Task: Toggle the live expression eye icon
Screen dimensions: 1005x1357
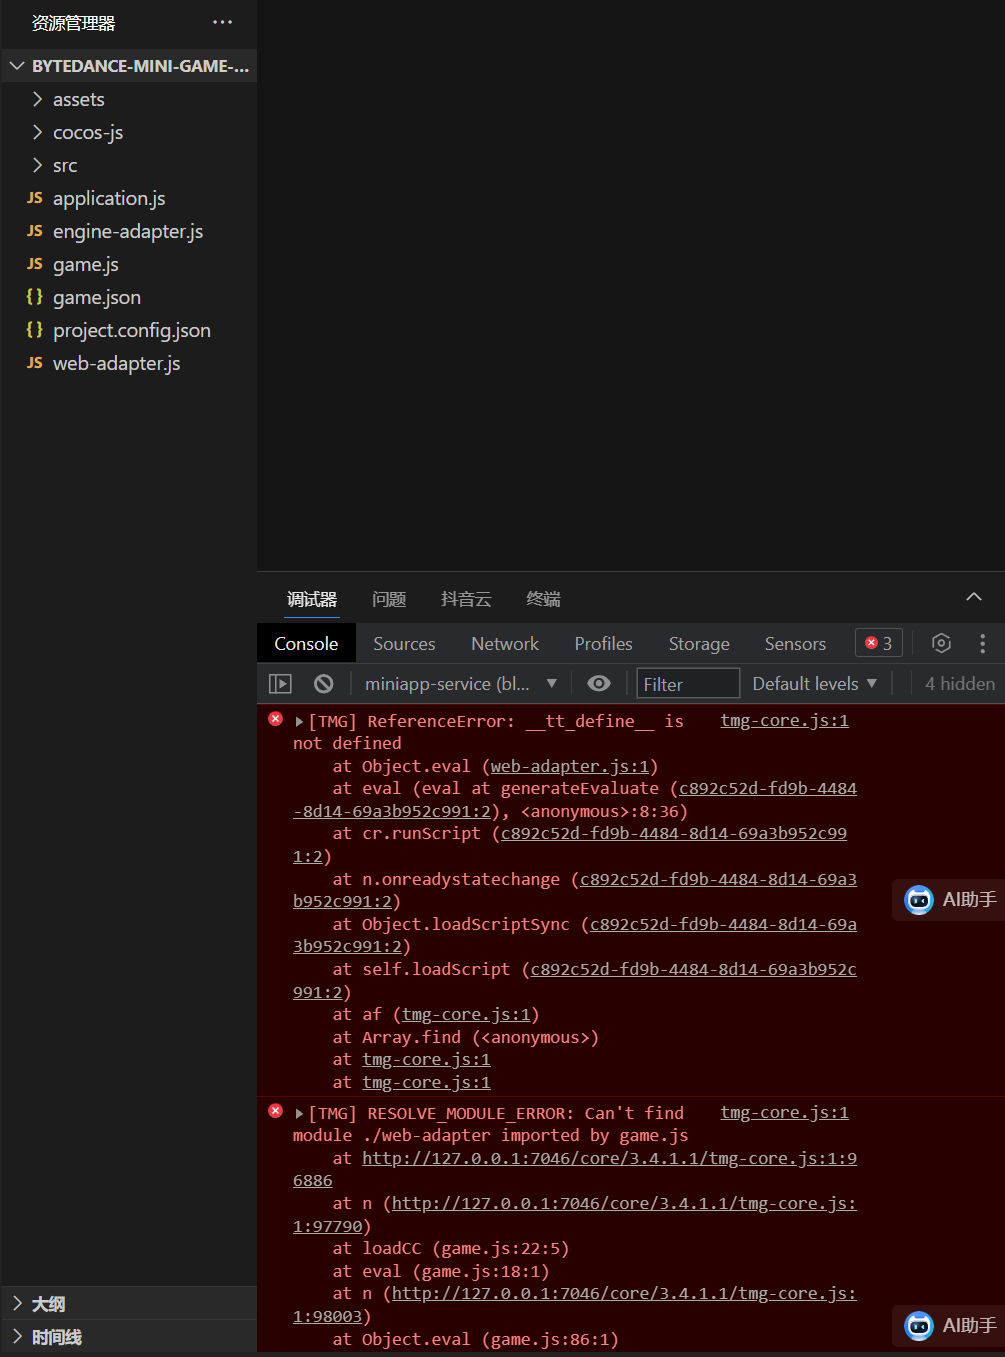Action: coord(599,683)
